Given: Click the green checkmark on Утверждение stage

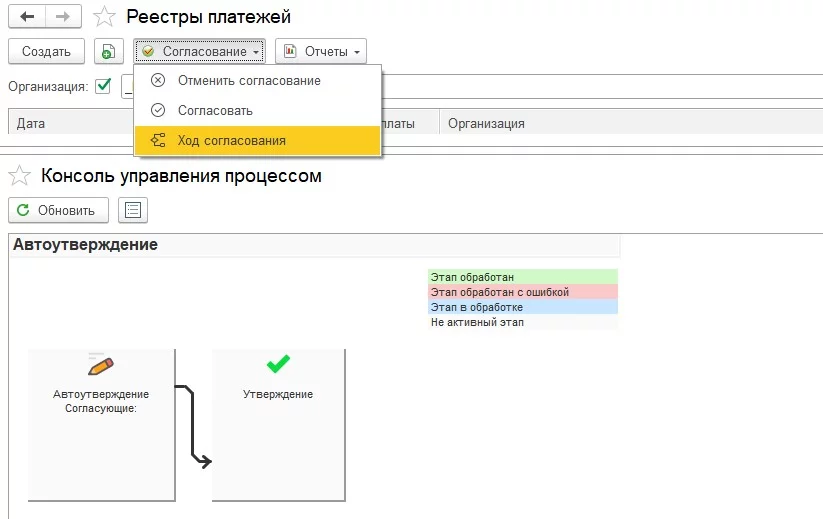Looking at the screenshot, I should coord(278,365).
